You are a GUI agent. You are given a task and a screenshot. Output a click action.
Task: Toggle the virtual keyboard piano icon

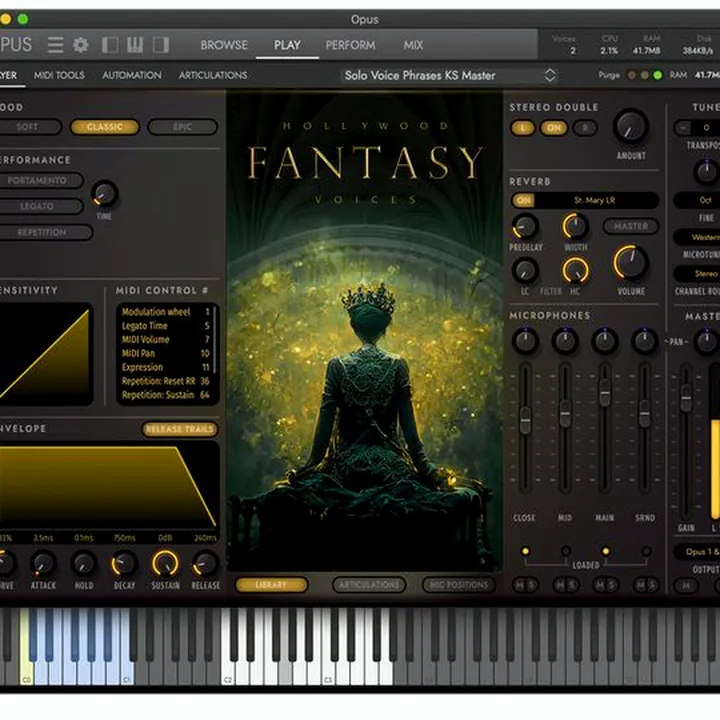pyautogui.click(x=135, y=45)
